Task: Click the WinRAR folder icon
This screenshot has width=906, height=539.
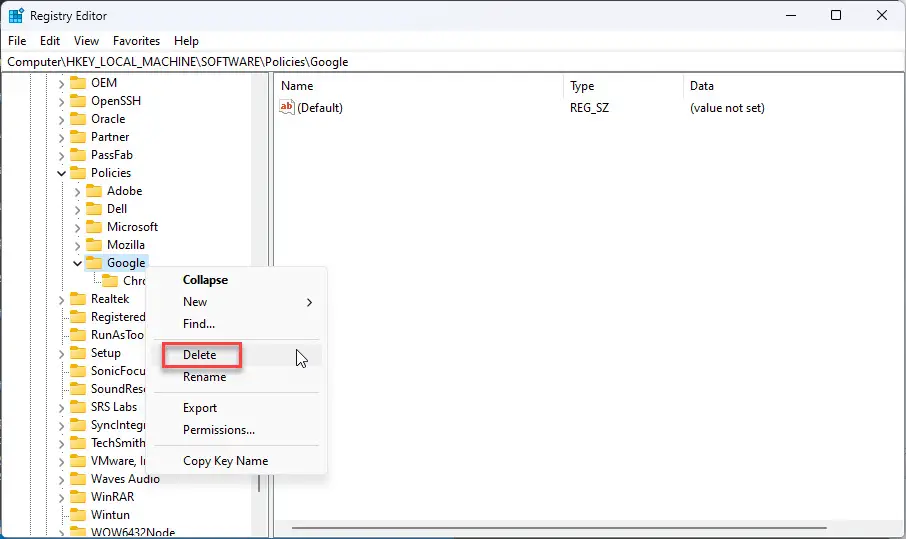Action: (78, 497)
